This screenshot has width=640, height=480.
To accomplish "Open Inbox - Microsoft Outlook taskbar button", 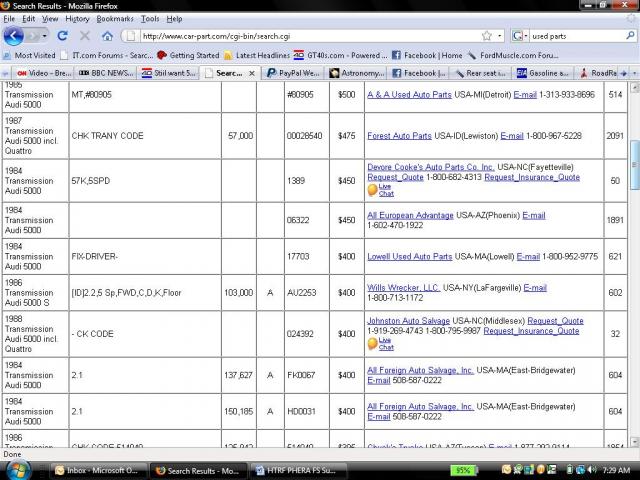I will point(98,471).
